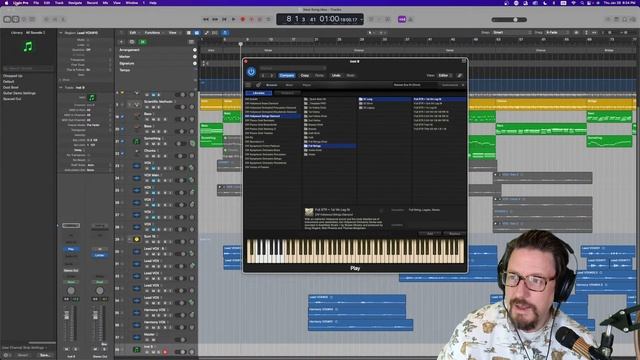Image resolution: width=640 pixels, height=360 pixels.
Task: Open the plug-in View Editor dropdown
Action: (445, 76)
